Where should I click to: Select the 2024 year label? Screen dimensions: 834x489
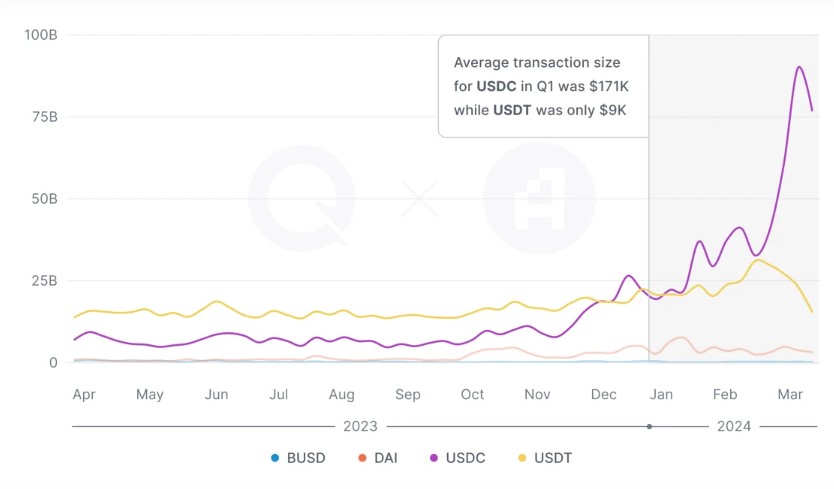pos(733,426)
